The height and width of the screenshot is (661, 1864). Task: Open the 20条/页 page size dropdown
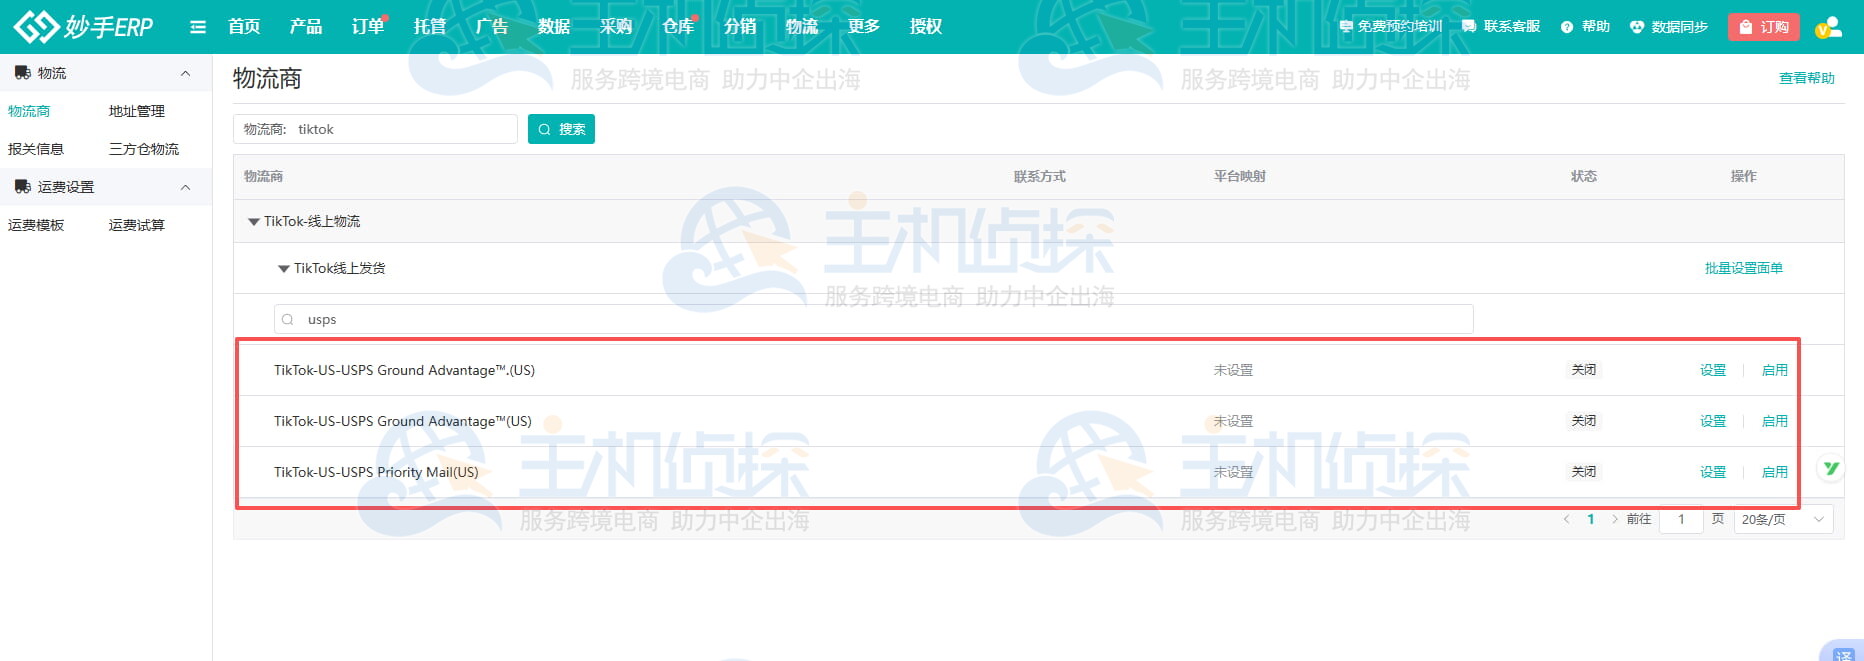pos(1783,519)
